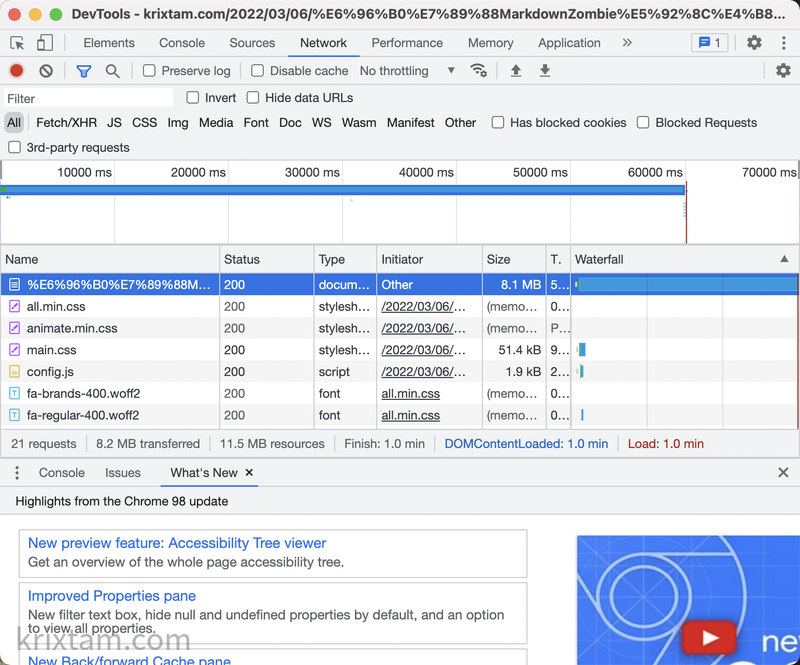This screenshot has width=800, height=665.
Task: Open all.min.css initiator of fa-brands-400.woff2
Action: point(411,393)
